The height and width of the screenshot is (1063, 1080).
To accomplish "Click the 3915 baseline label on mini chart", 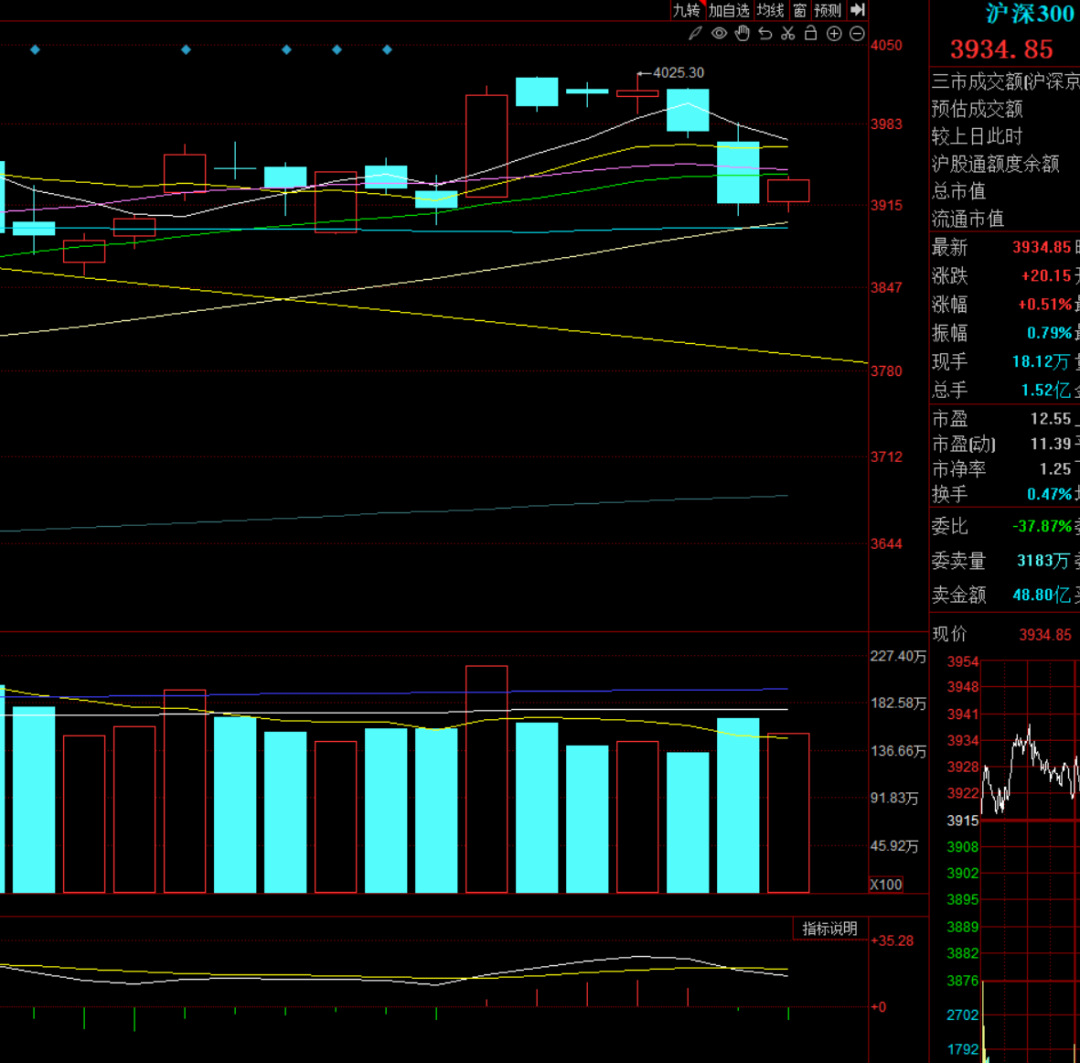I will [962, 821].
